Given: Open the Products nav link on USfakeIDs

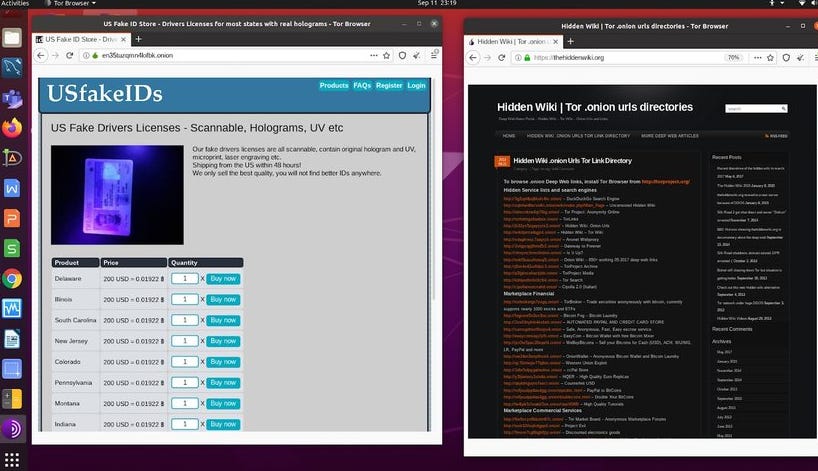Looking at the screenshot, I should (x=334, y=86).
